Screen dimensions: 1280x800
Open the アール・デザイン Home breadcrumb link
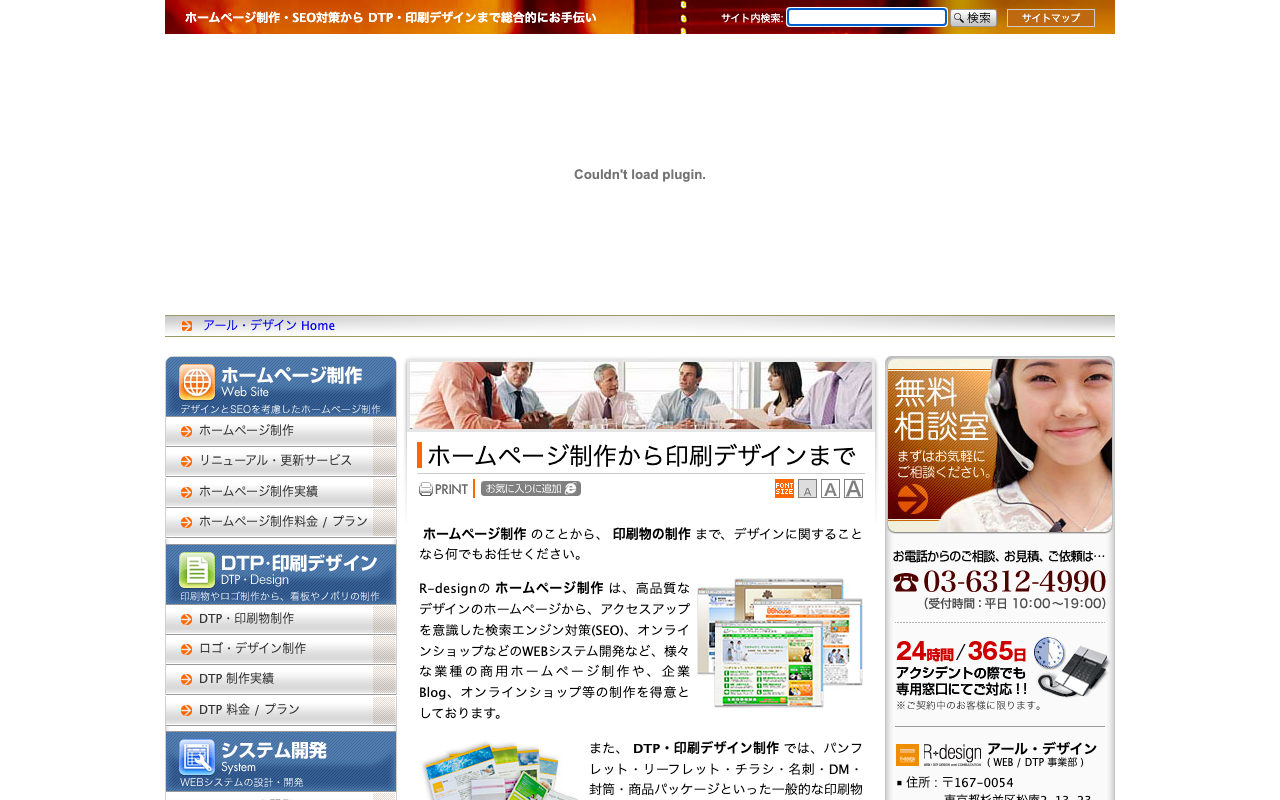(269, 326)
